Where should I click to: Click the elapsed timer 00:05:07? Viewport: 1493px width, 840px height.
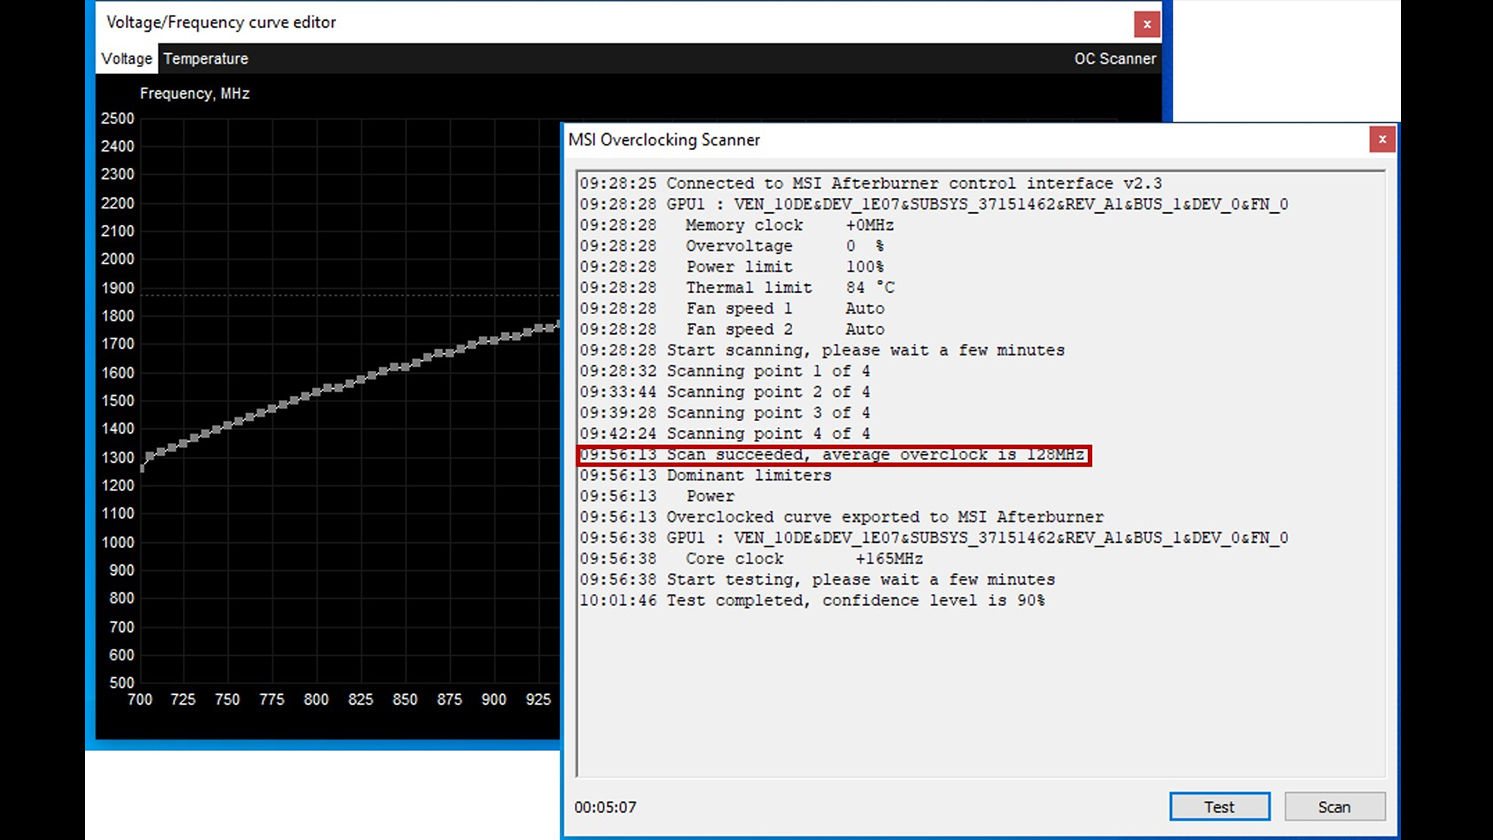[x=605, y=807]
